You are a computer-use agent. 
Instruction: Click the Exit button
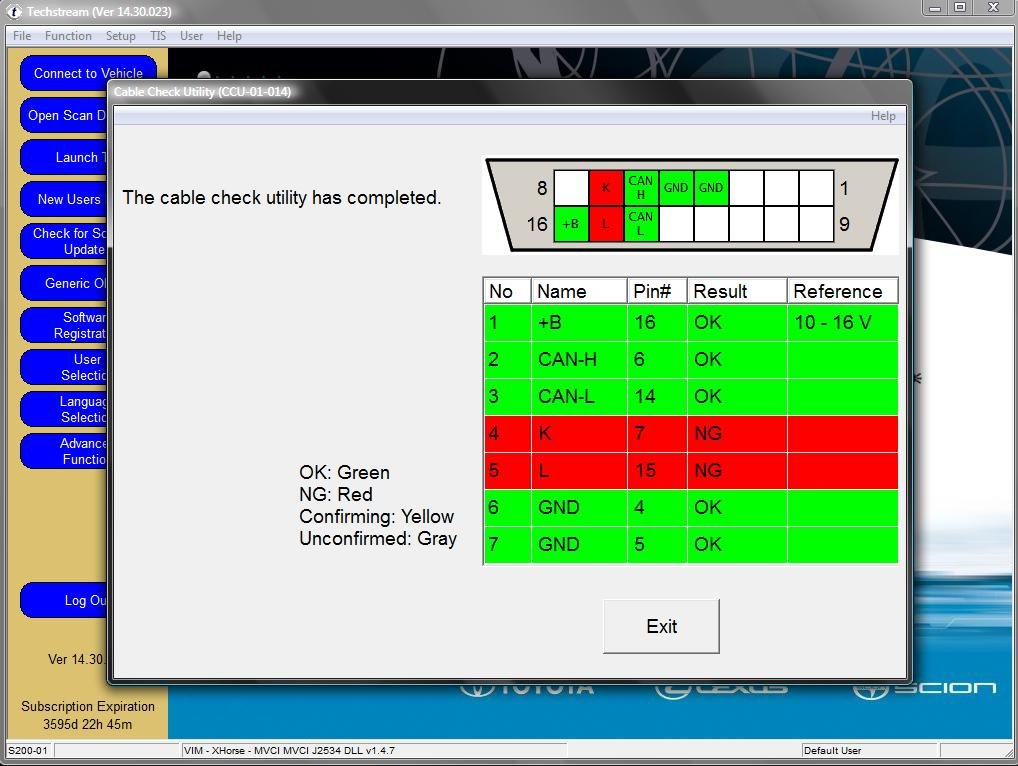(661, 626)
